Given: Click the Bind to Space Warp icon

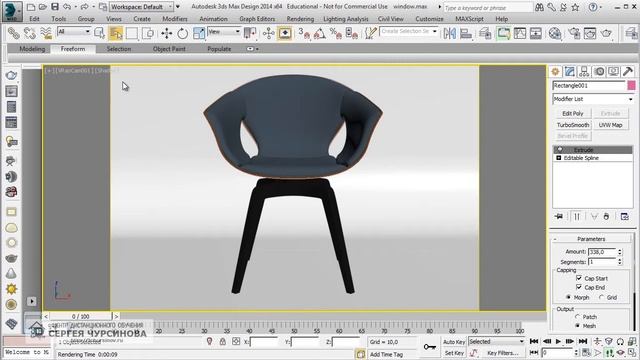Looking at the screenshot, I should coord(46,33).
